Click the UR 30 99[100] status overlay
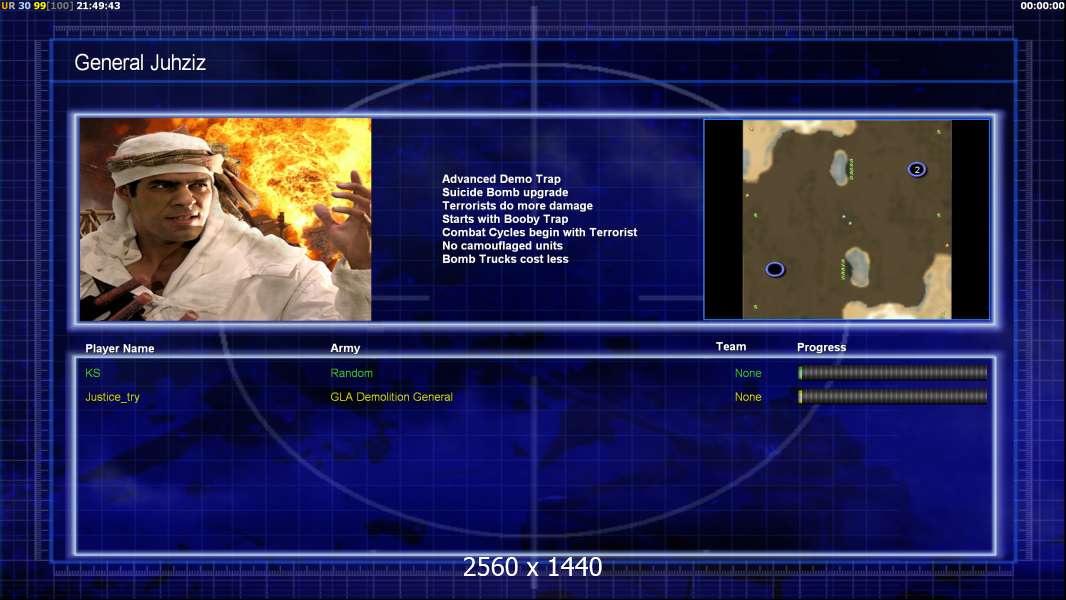Viewport: 1066px width, 600px height. (x=37, y=5)
